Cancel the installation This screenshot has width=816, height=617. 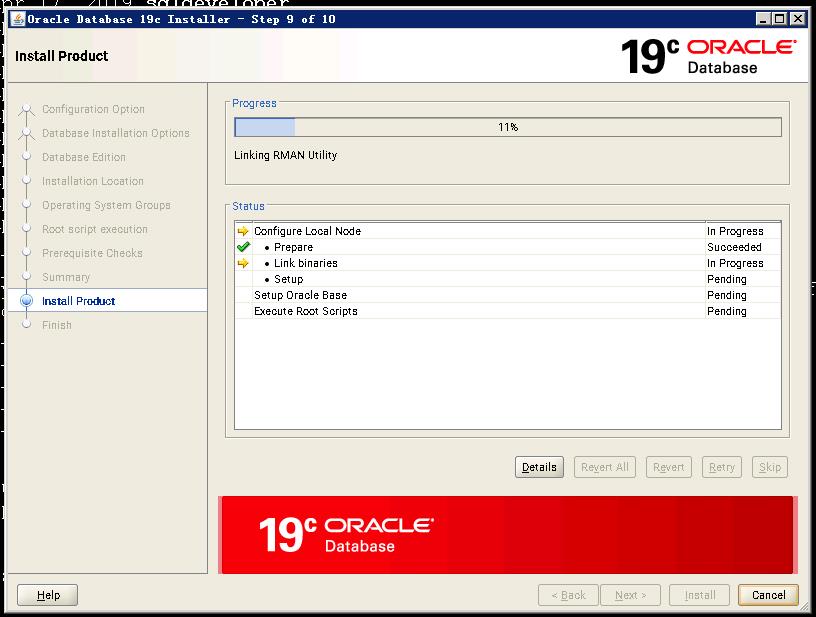(x=768, y=595)
